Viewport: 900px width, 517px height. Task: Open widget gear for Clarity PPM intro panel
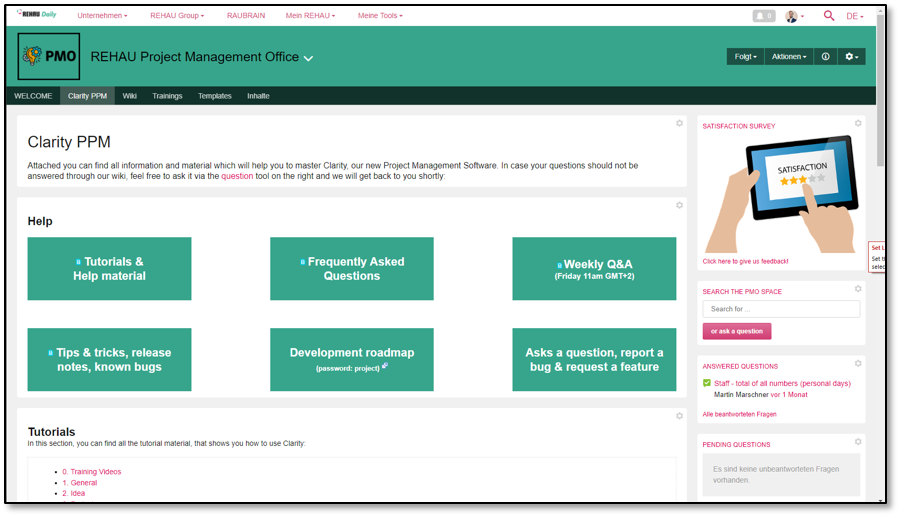pos(679,123)
